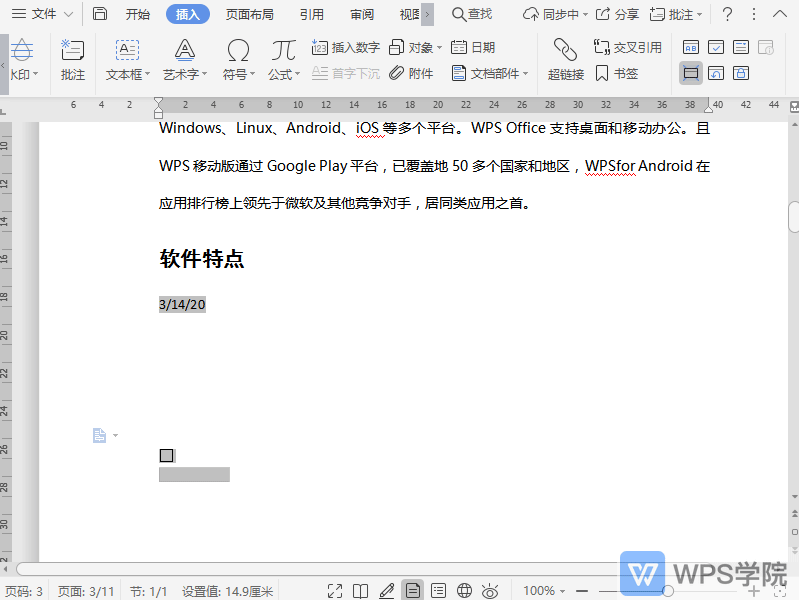Switch to the 引用 tab
Screen dimensions: 799x600
311,14
